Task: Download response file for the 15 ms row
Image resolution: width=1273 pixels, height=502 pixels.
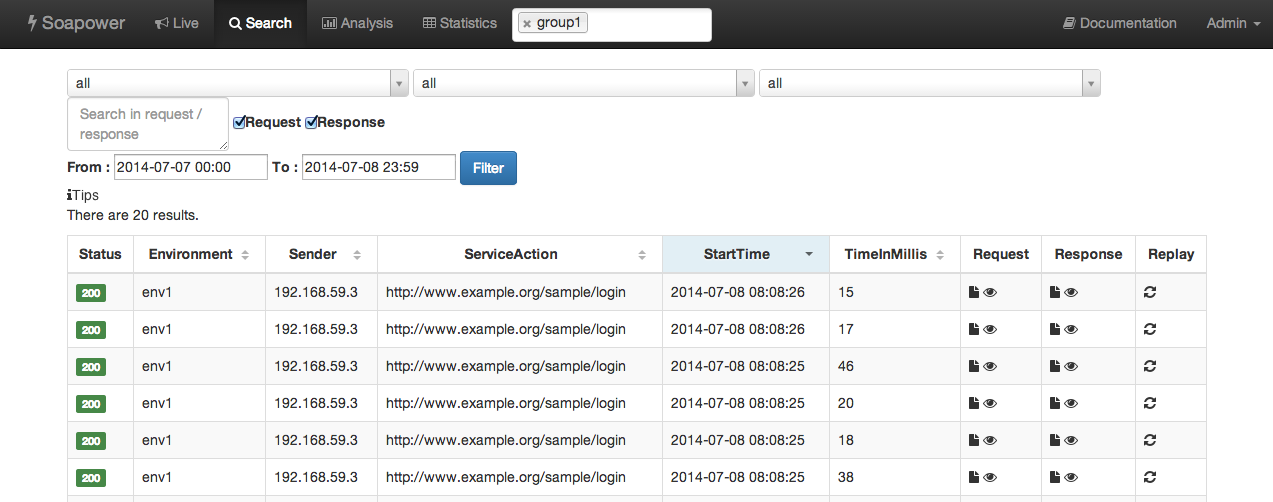Action: 1055,292
